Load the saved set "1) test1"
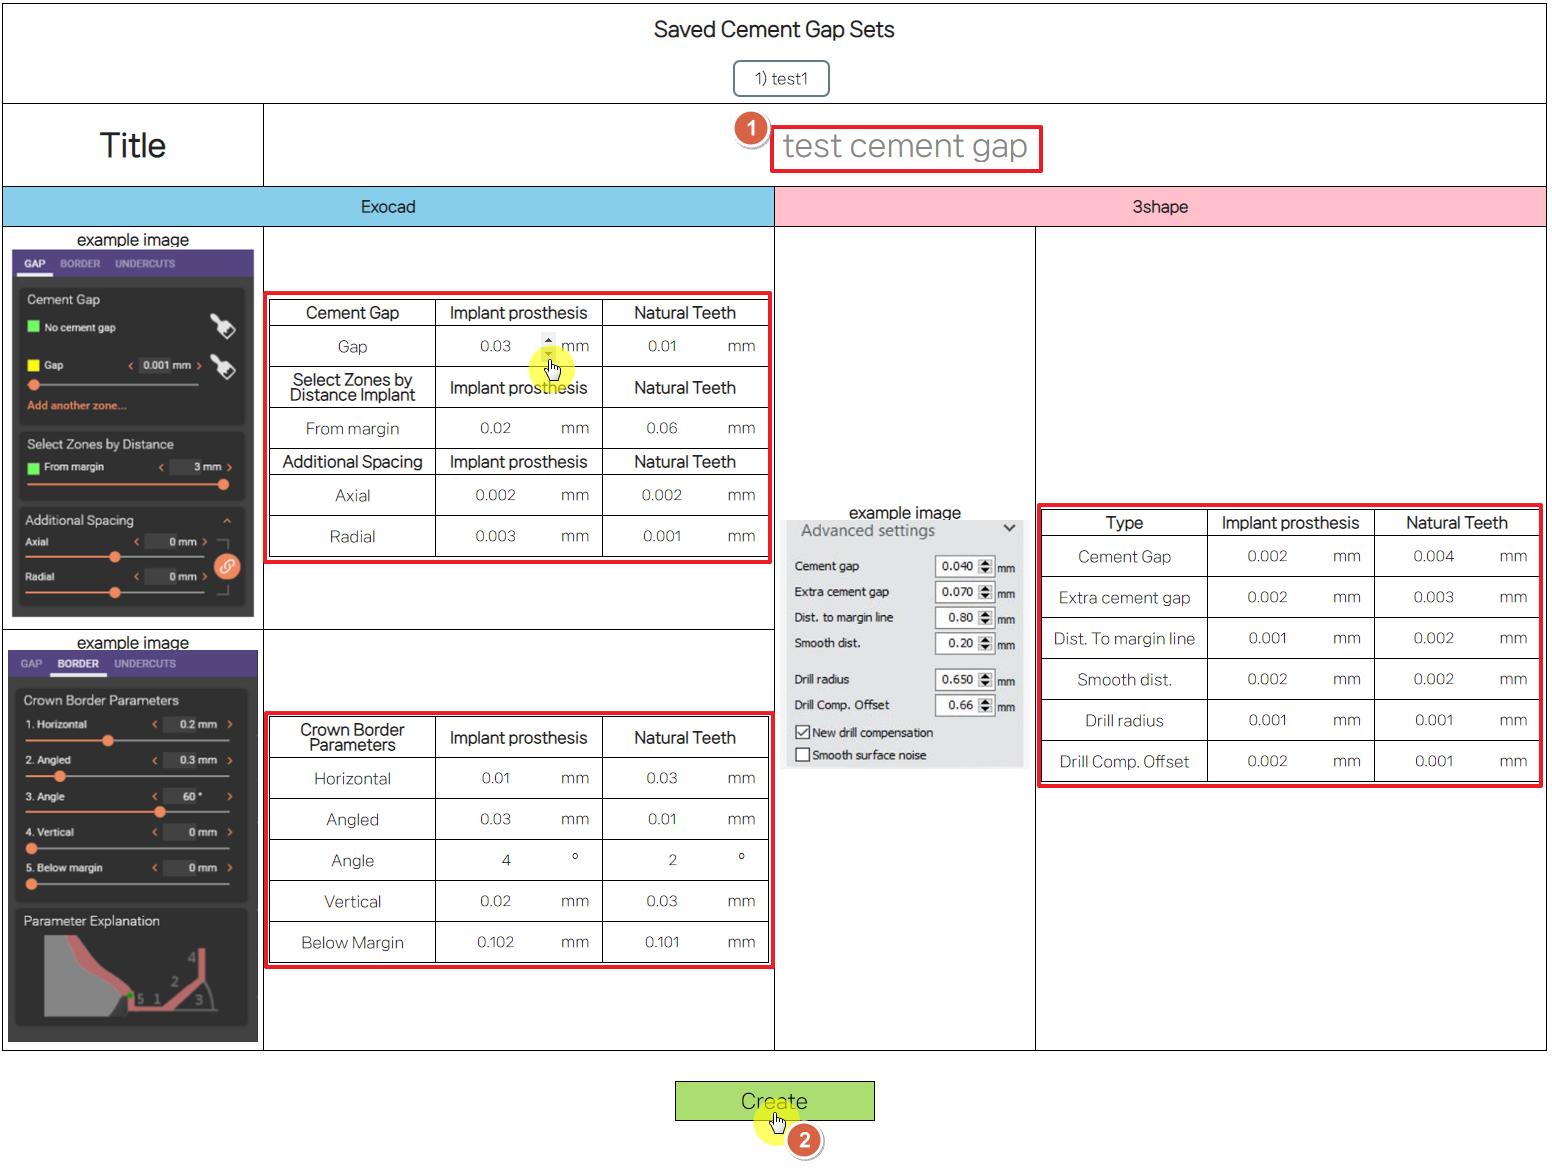This screenshot has height=1170, width=1552. tap(781, 79)
